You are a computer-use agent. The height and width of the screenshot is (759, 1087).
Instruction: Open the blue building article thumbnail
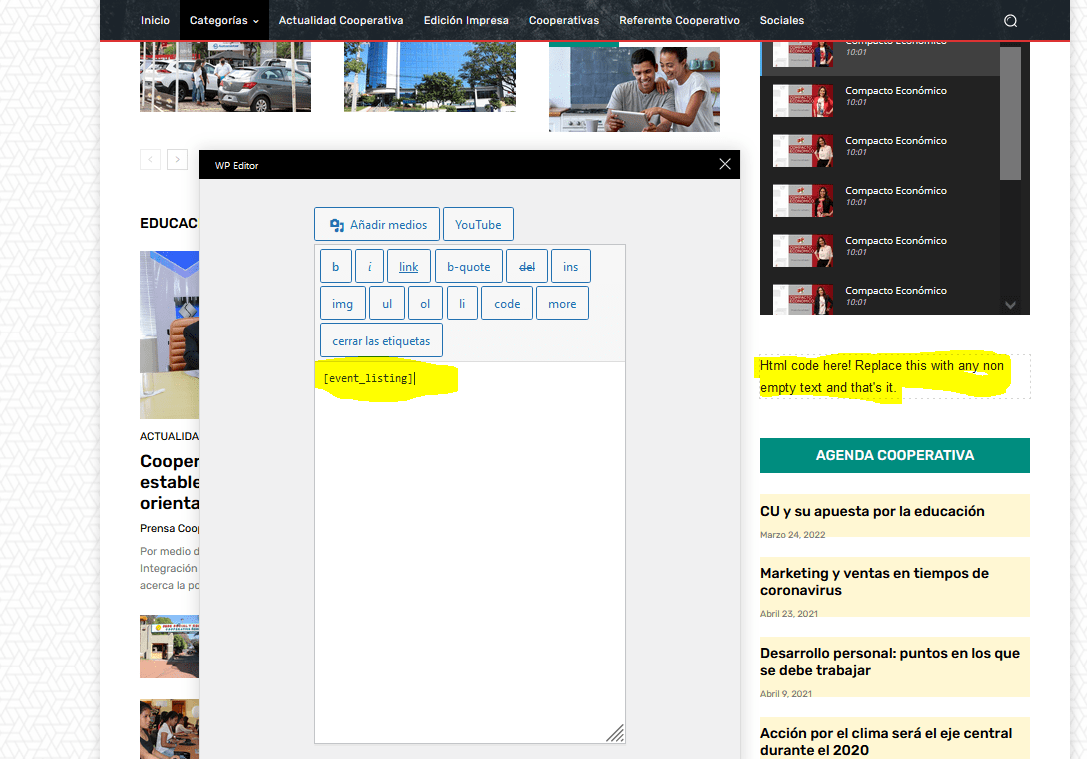pos(430,76)
